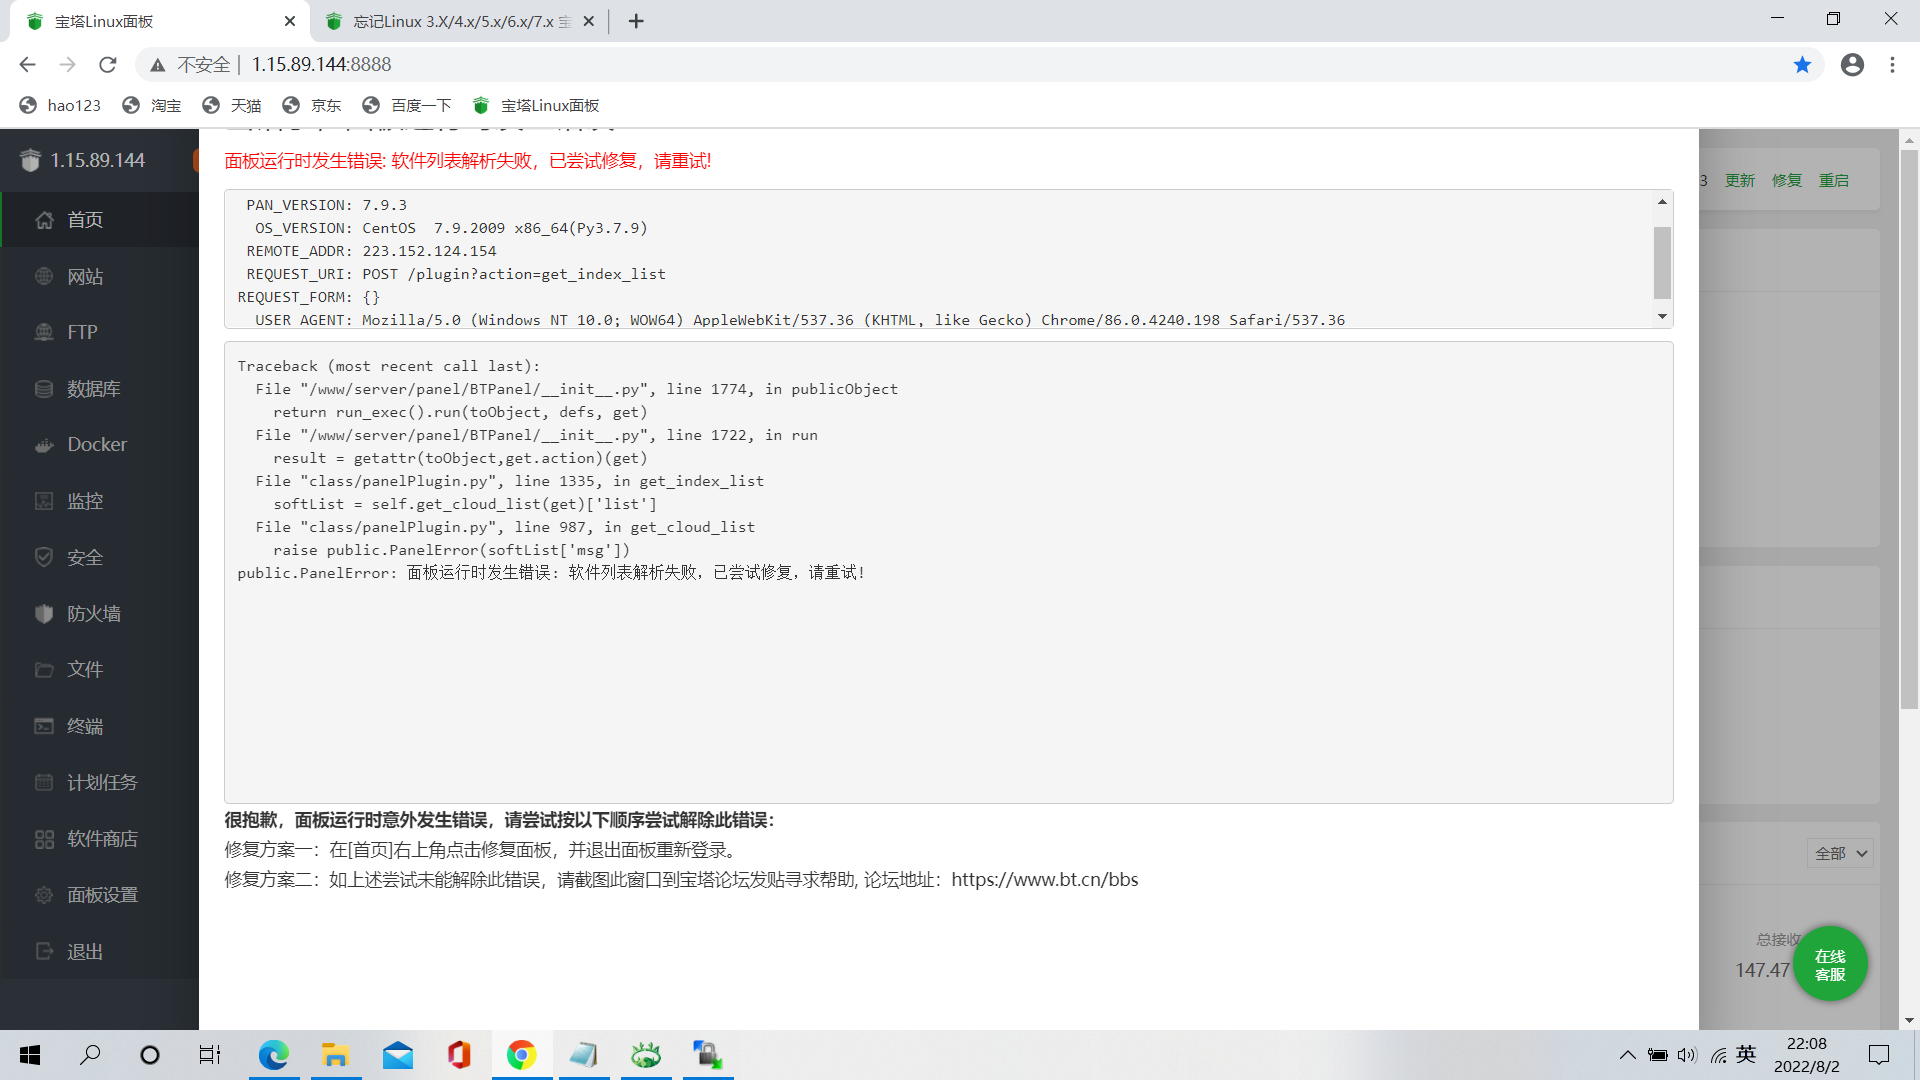Open the taskbar search icon
Screen dimensions: 1920x1080
[90, 1055]
